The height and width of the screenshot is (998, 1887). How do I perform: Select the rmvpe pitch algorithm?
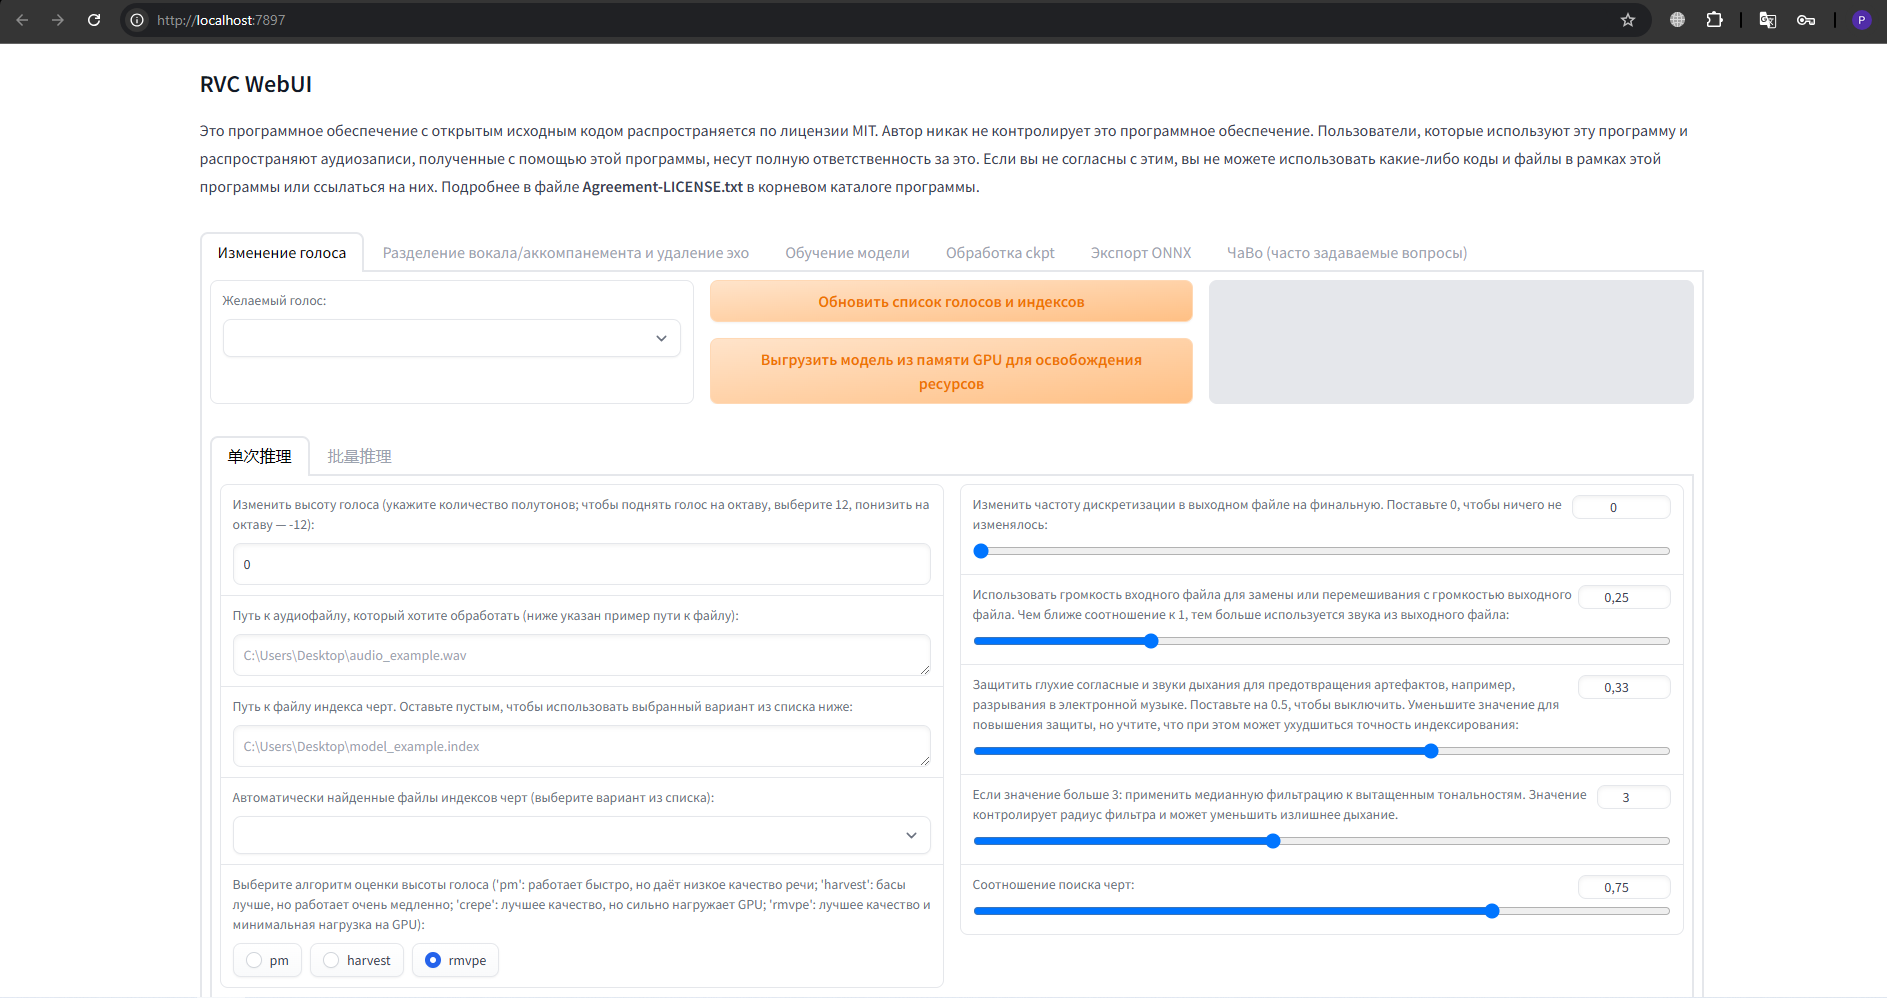pos(455,960)
